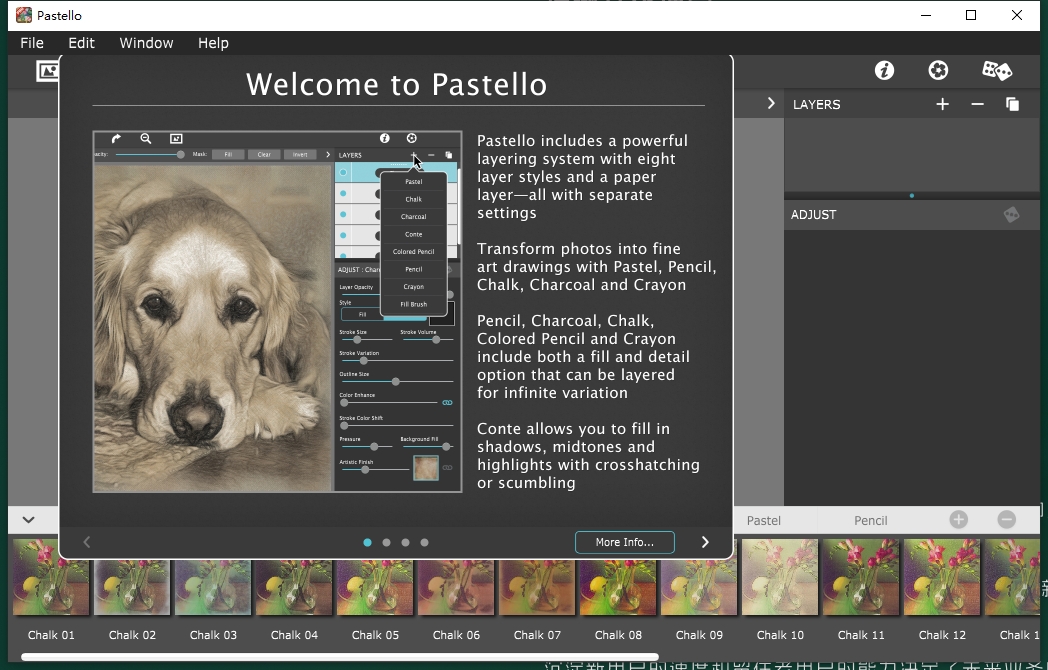Click the LAYERS panel header
Screen dimensions: 1048x670
pyautogui.click(x=912, y=104)
